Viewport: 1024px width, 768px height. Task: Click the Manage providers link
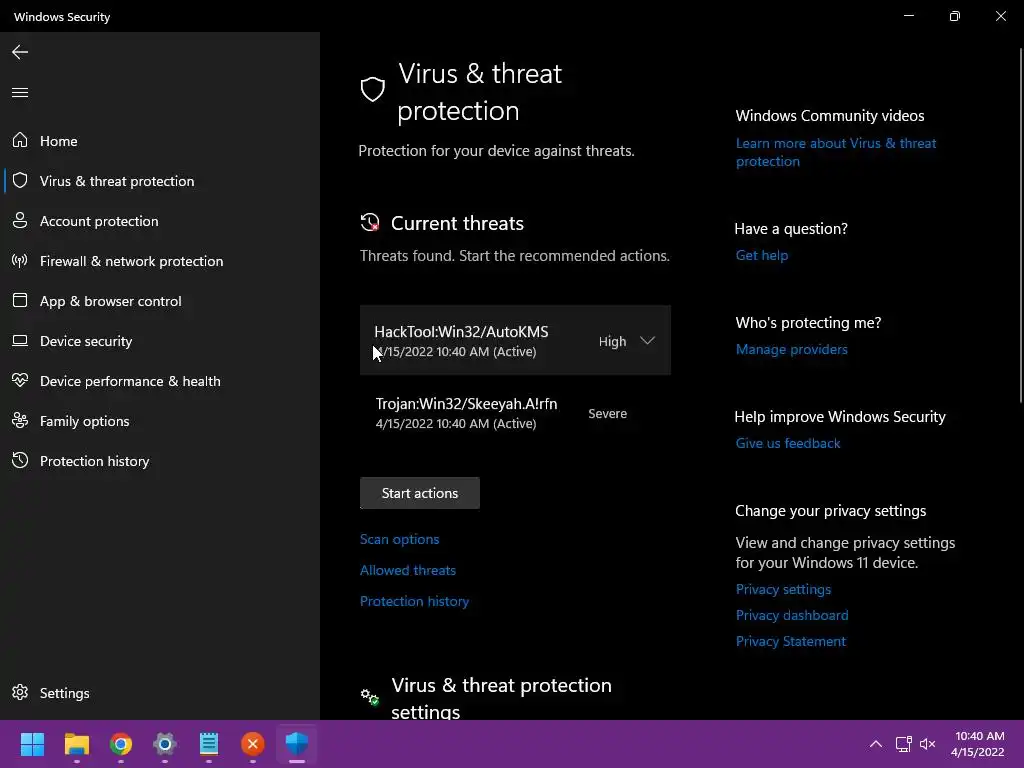click(x=792, y=349)
